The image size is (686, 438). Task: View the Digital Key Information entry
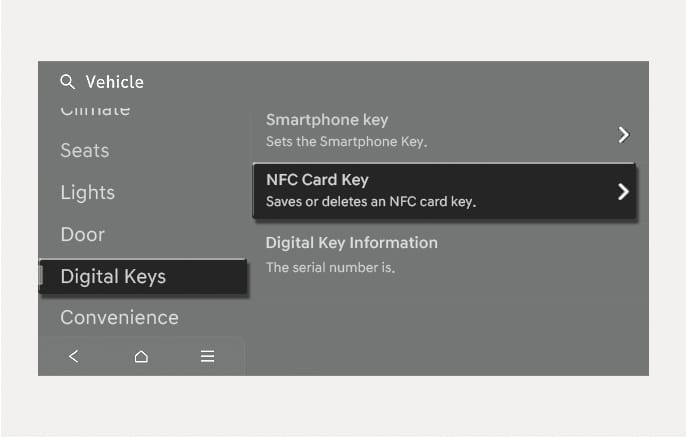351,243
